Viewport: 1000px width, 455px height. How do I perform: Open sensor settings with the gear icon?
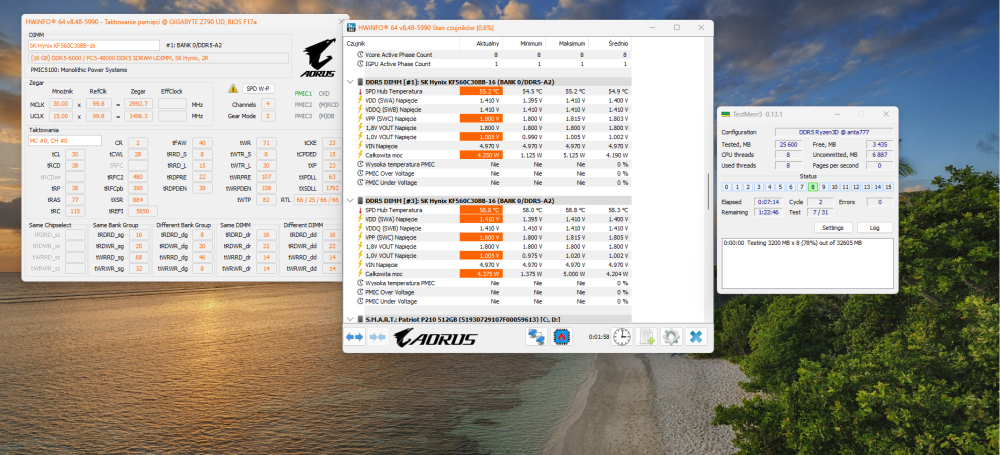(x=671, y=336)
